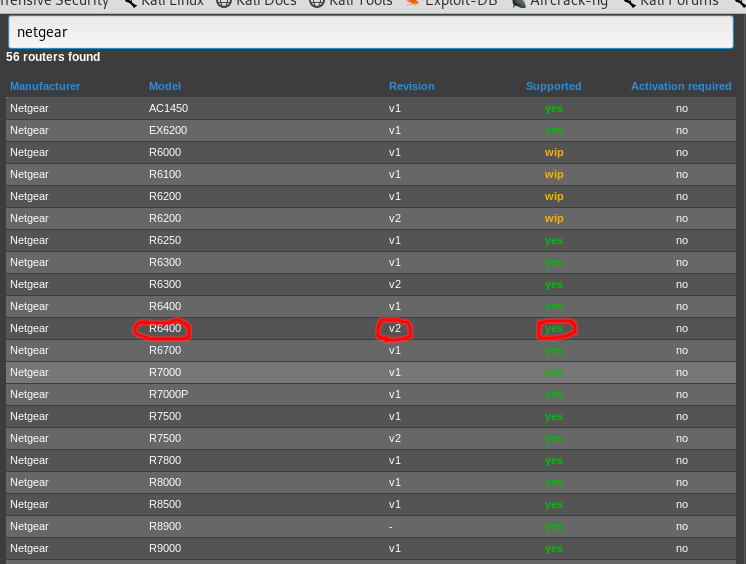Click activation no for R9000
746x564 pixels.
point(682,548)
